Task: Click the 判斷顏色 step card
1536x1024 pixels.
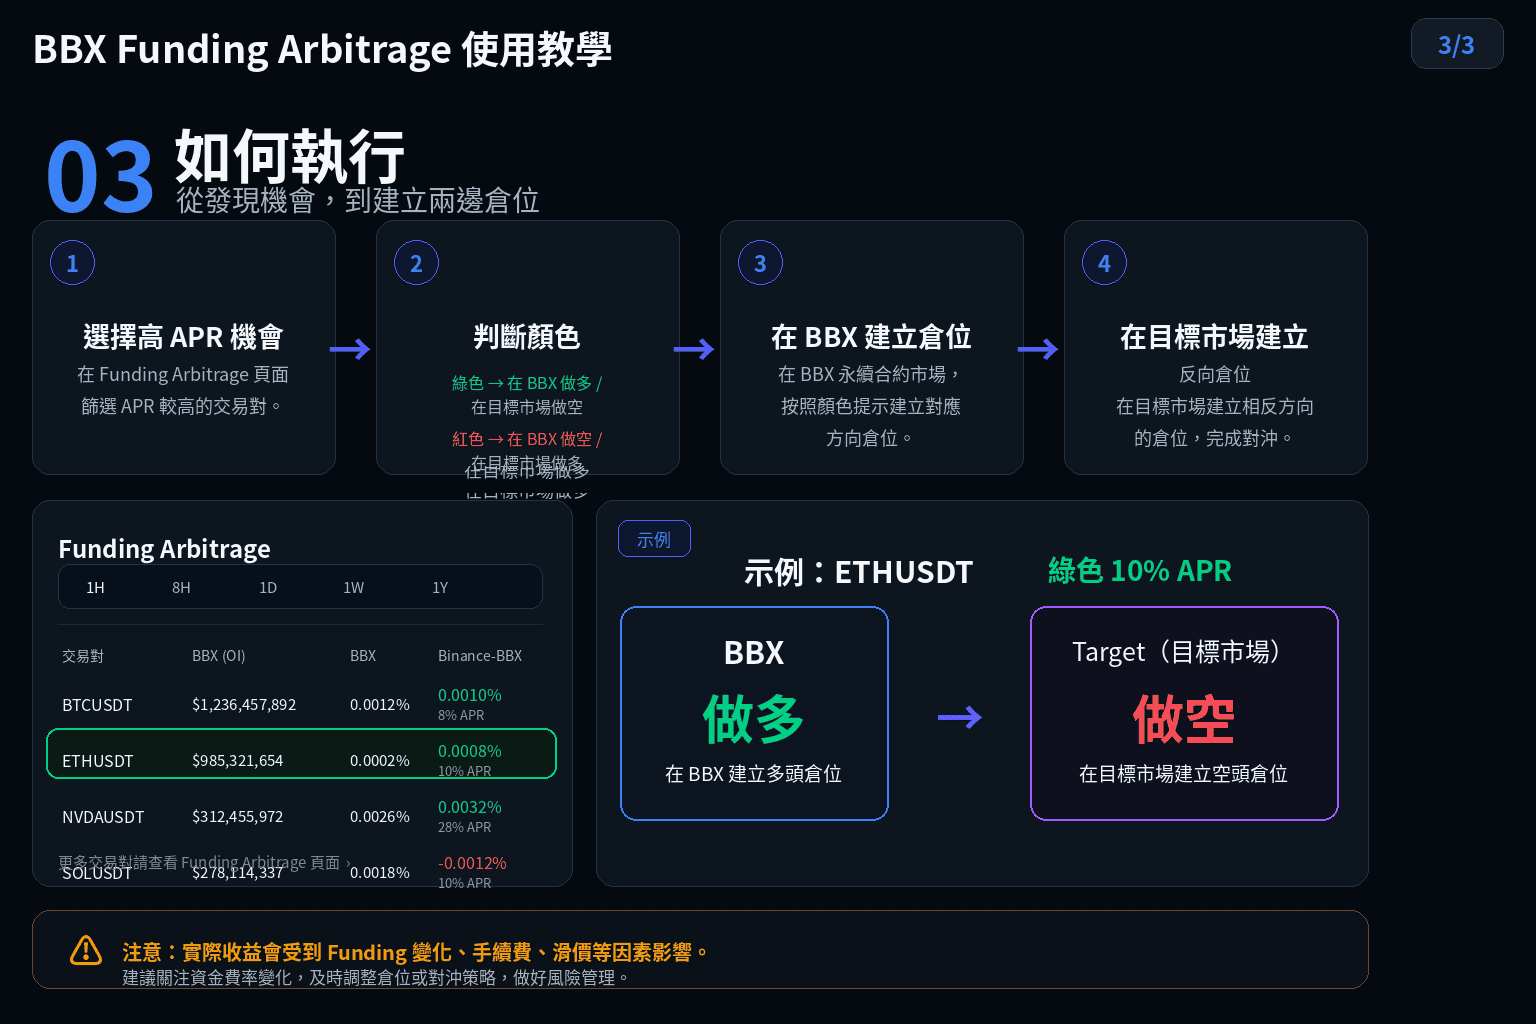Action: pyautogui.click(x=528, y=347)
